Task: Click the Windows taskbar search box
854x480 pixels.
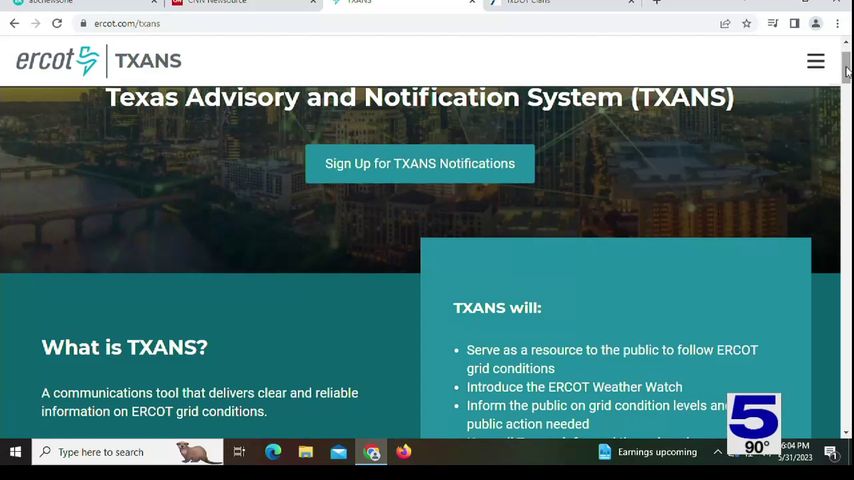Action: tap(110, 452)
